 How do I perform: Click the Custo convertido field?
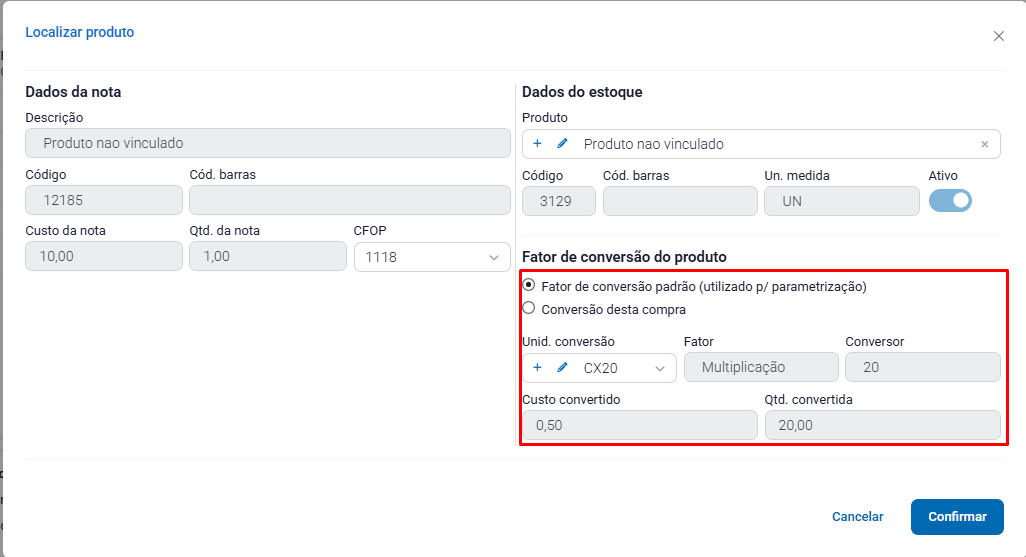639,425
